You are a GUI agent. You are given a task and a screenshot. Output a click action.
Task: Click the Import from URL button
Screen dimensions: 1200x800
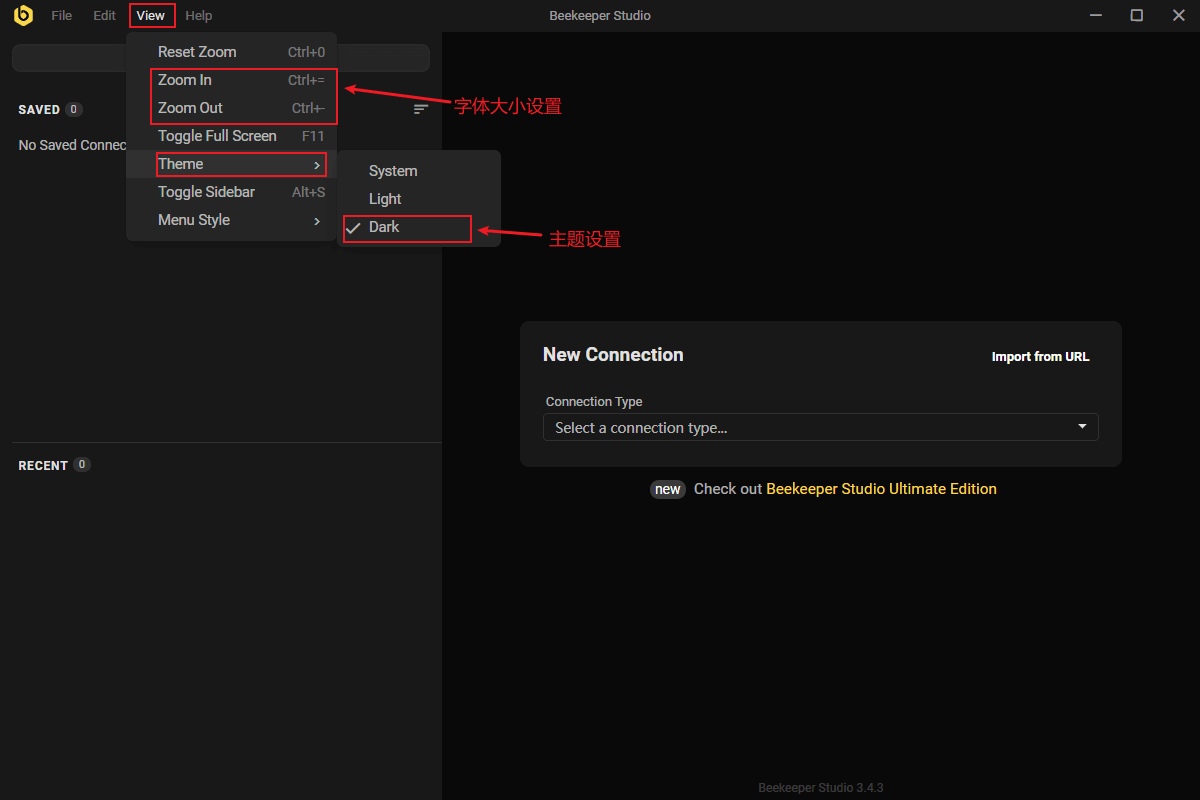1040,357
